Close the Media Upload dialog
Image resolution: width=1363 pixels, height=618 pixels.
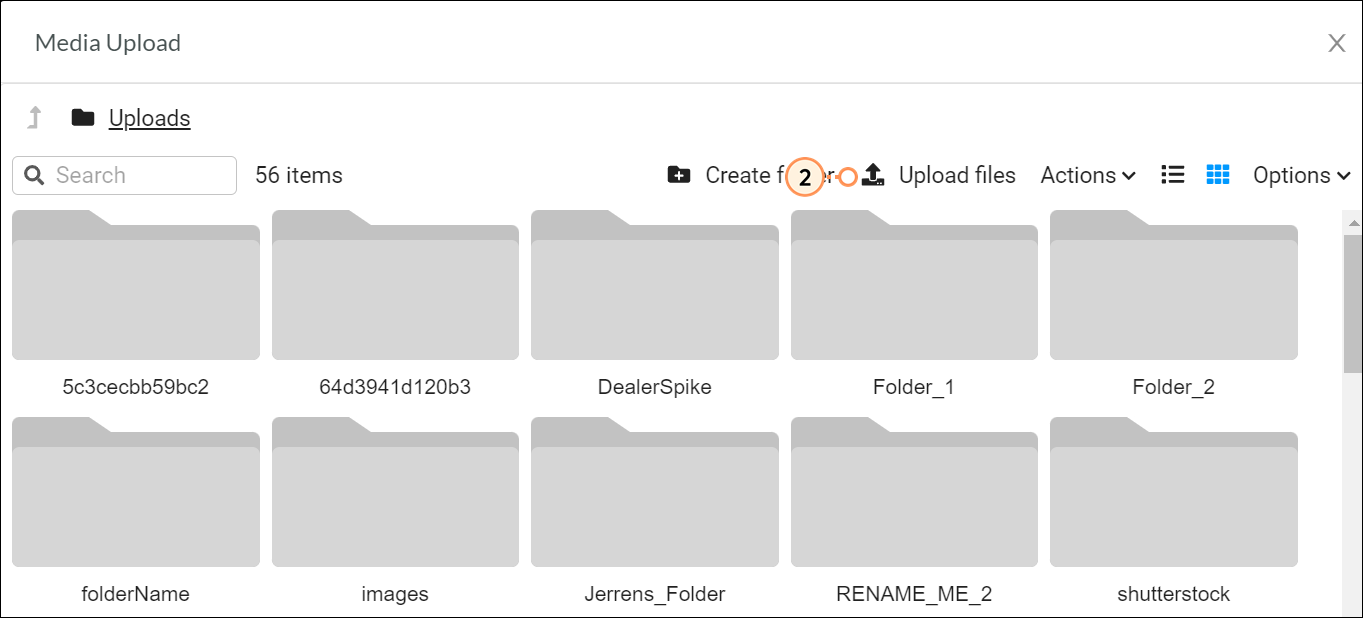(x=1336, y=43)
